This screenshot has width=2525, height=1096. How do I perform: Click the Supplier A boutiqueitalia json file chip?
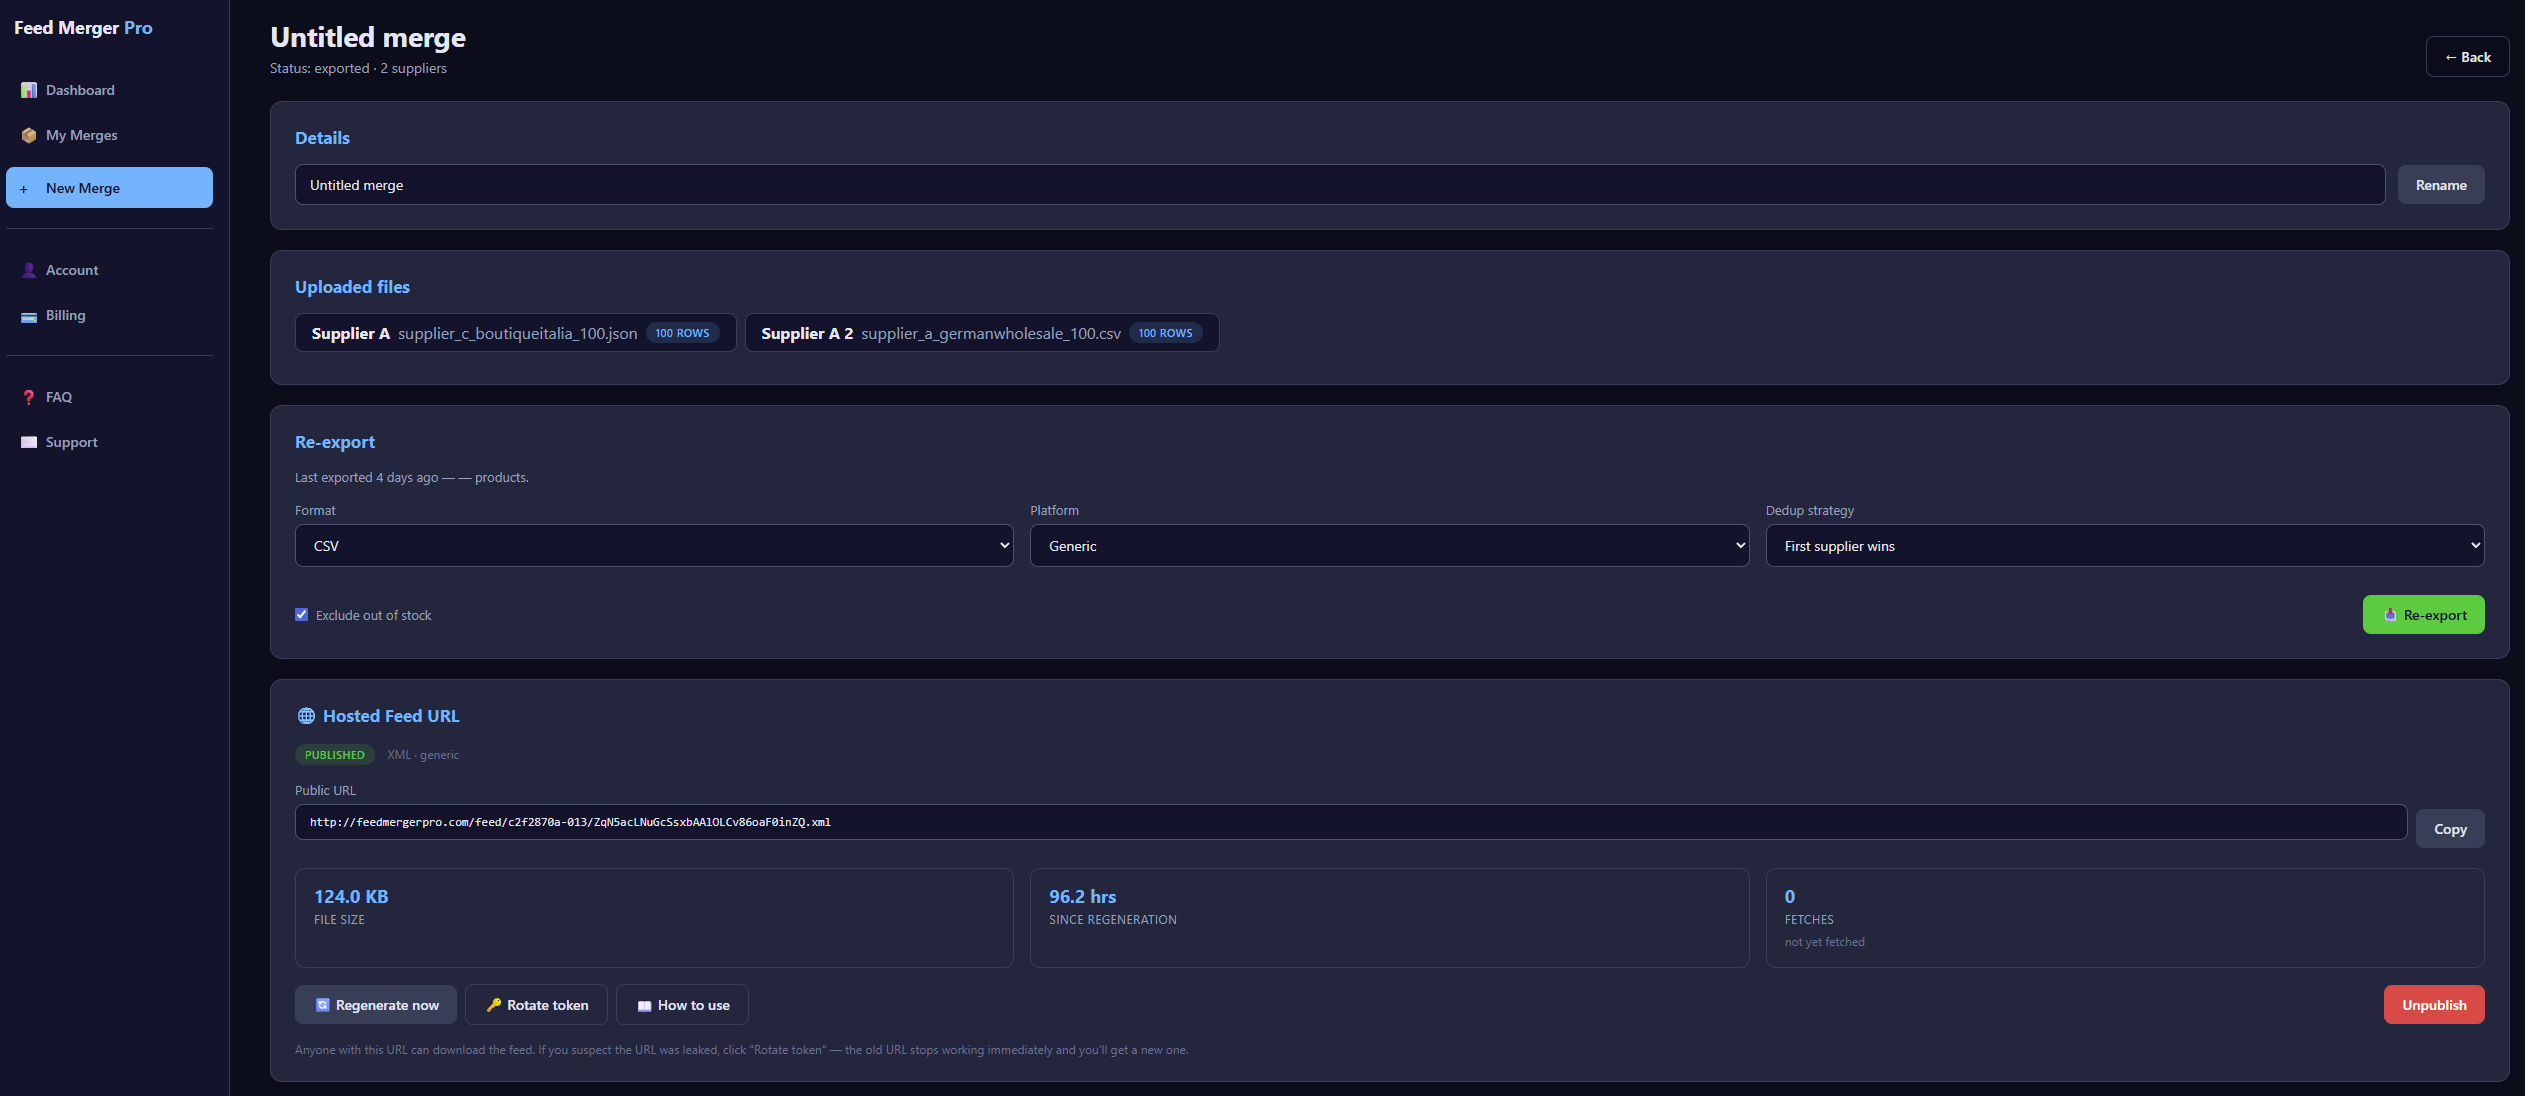pos(516,333)
